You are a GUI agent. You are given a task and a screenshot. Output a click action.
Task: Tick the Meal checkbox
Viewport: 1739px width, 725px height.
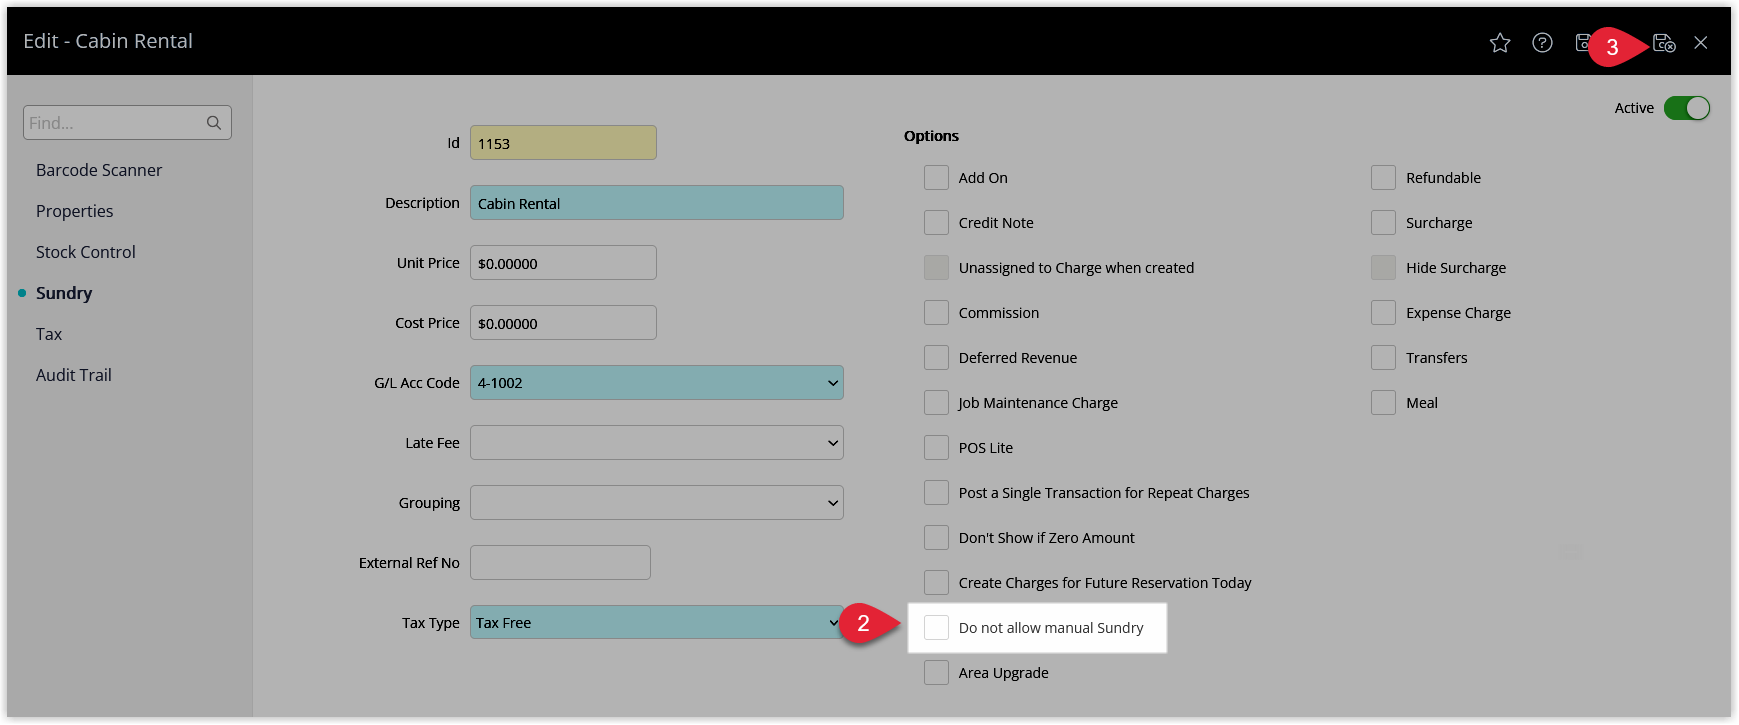[x=1383, y=403]
